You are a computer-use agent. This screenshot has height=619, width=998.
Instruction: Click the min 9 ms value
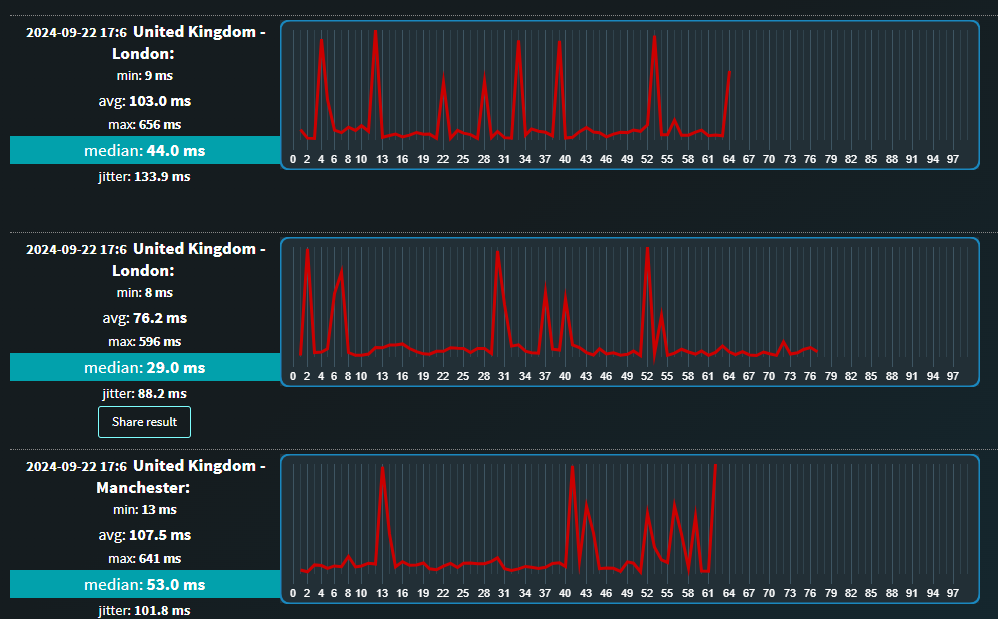[x=145, y=76]
